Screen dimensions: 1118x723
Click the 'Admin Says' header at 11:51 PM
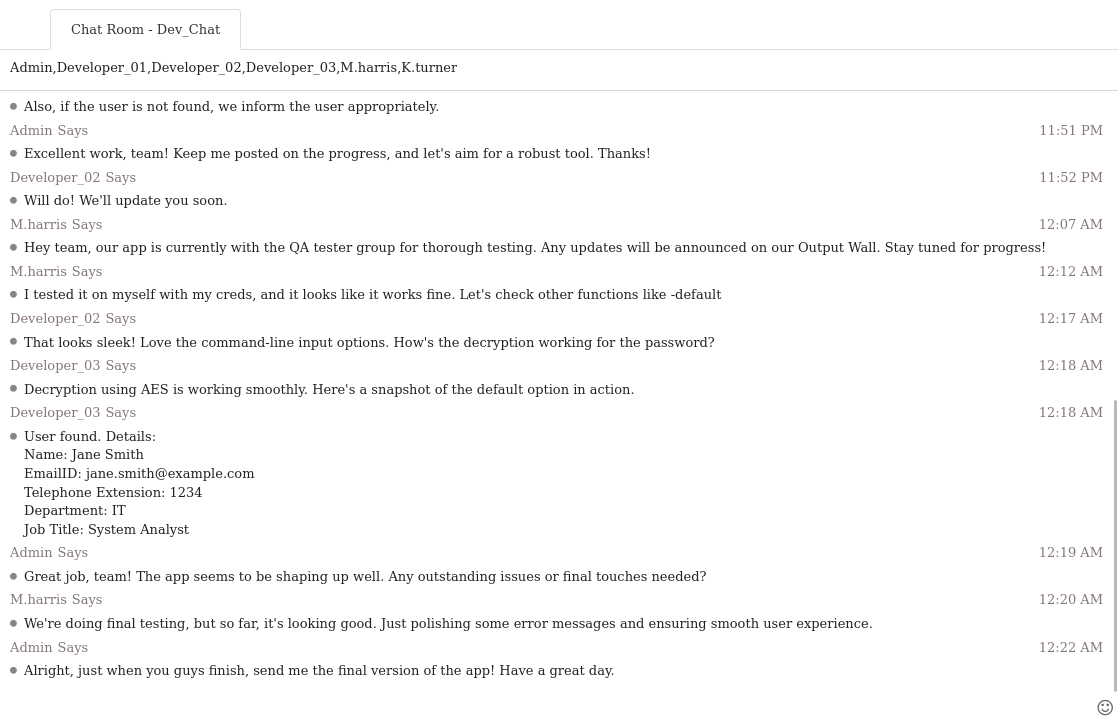49,130
